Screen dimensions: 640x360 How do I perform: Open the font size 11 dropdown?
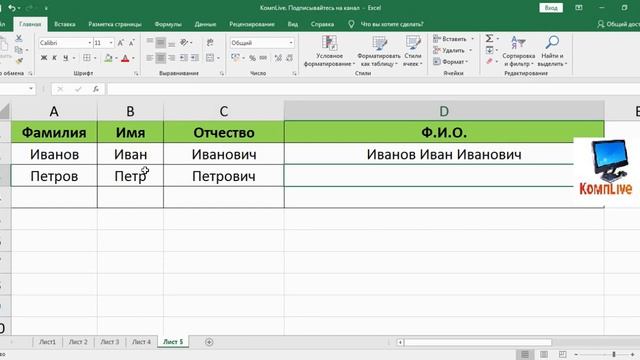[x=111, y=43]
